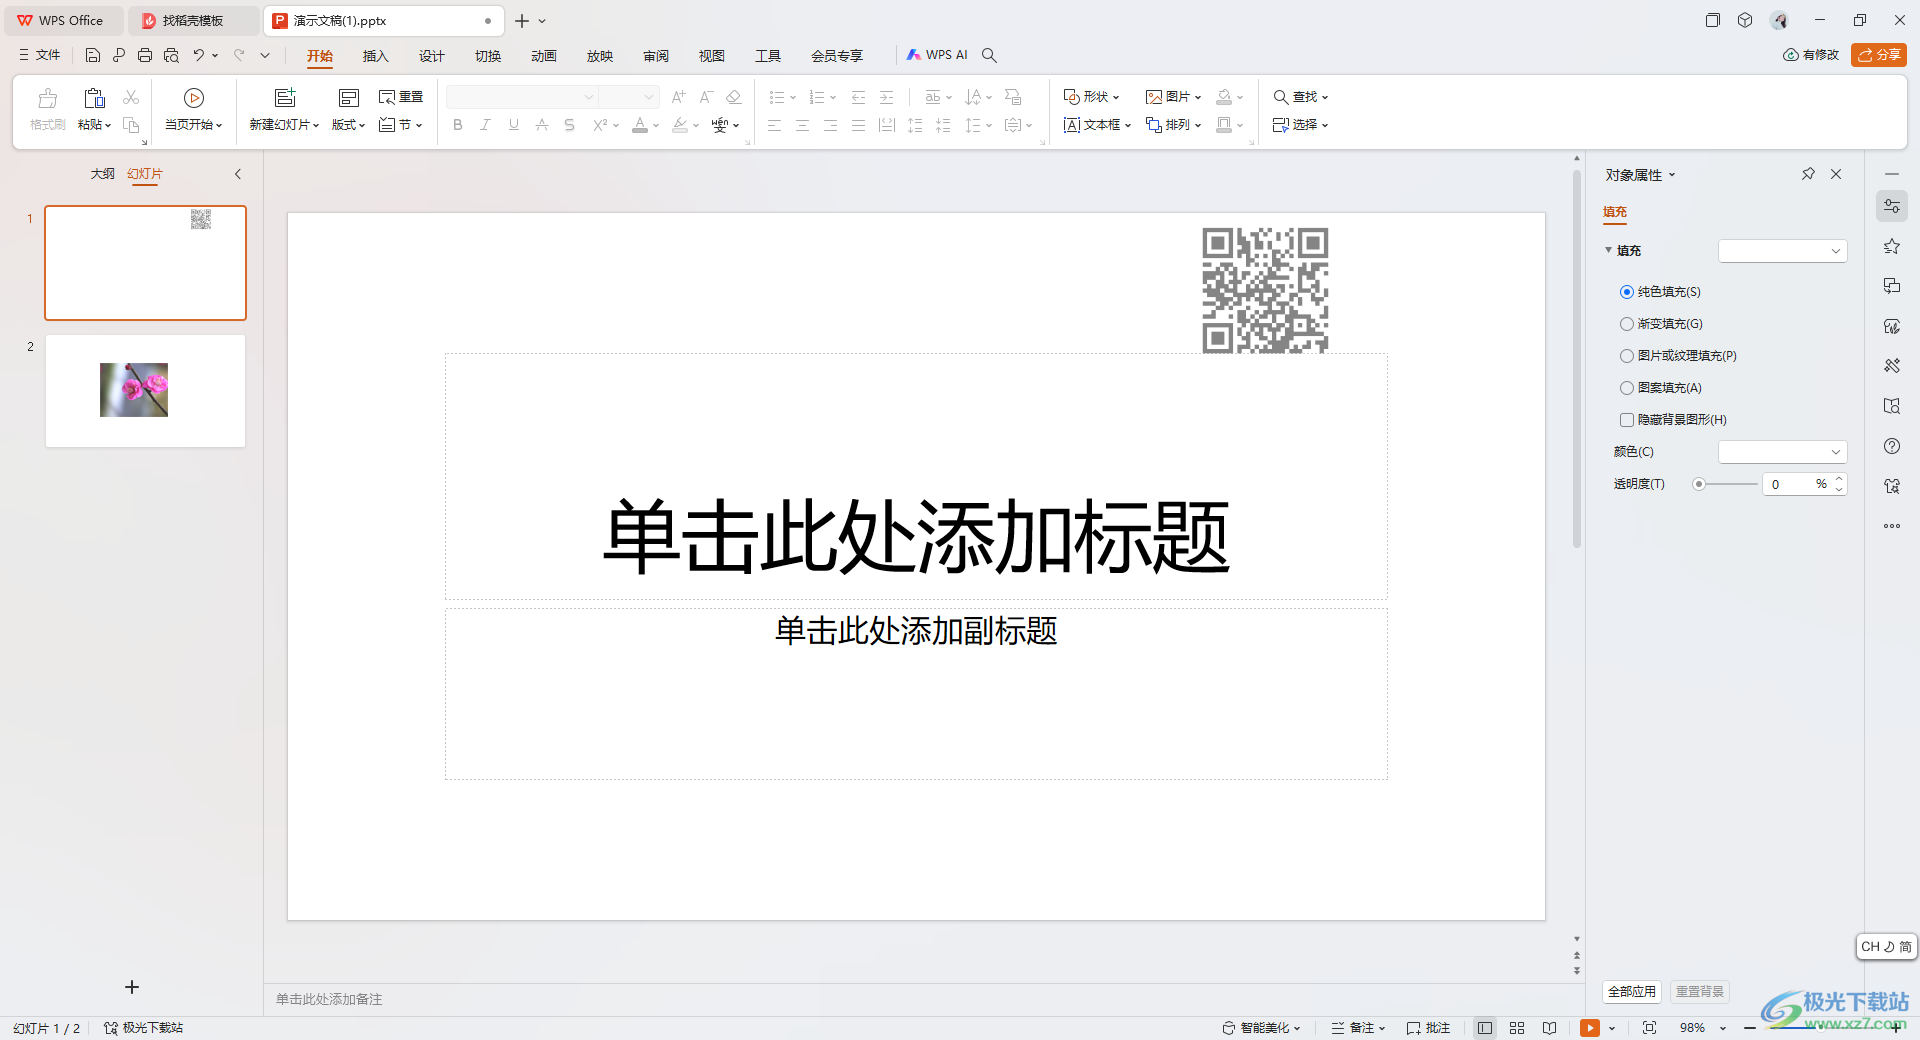The width and height of the screenshot is (1920, 1040).
Task: Clear formatting eraser icon
Action: (734, 97)
